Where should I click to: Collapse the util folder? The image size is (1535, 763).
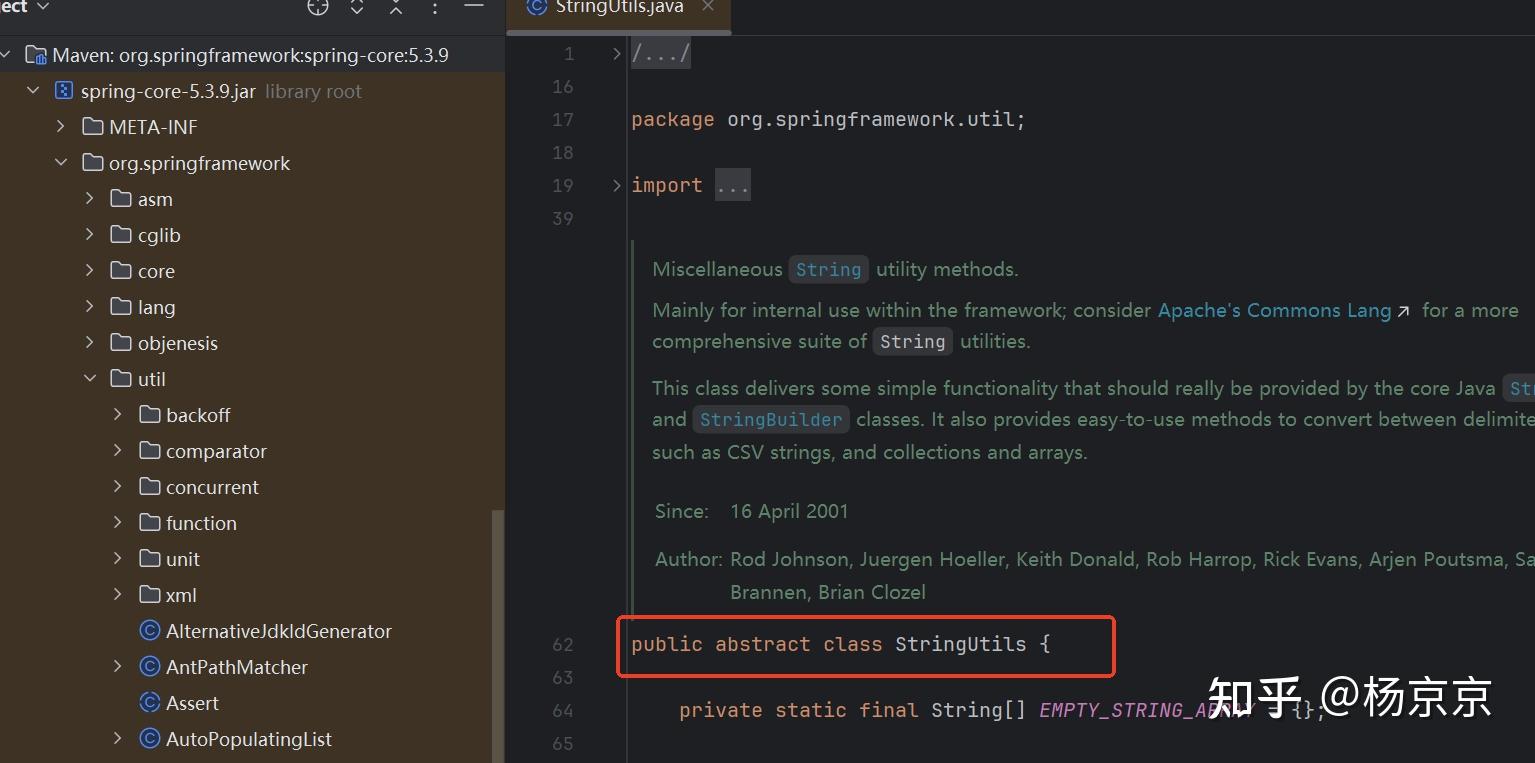coord(90,379)
